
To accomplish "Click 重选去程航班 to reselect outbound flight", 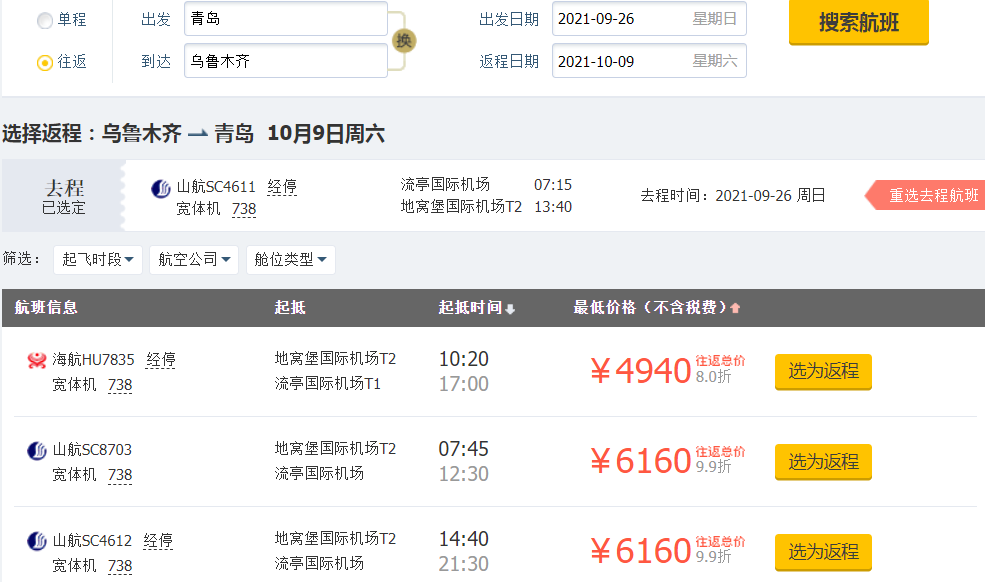I will tap(926, 195).
